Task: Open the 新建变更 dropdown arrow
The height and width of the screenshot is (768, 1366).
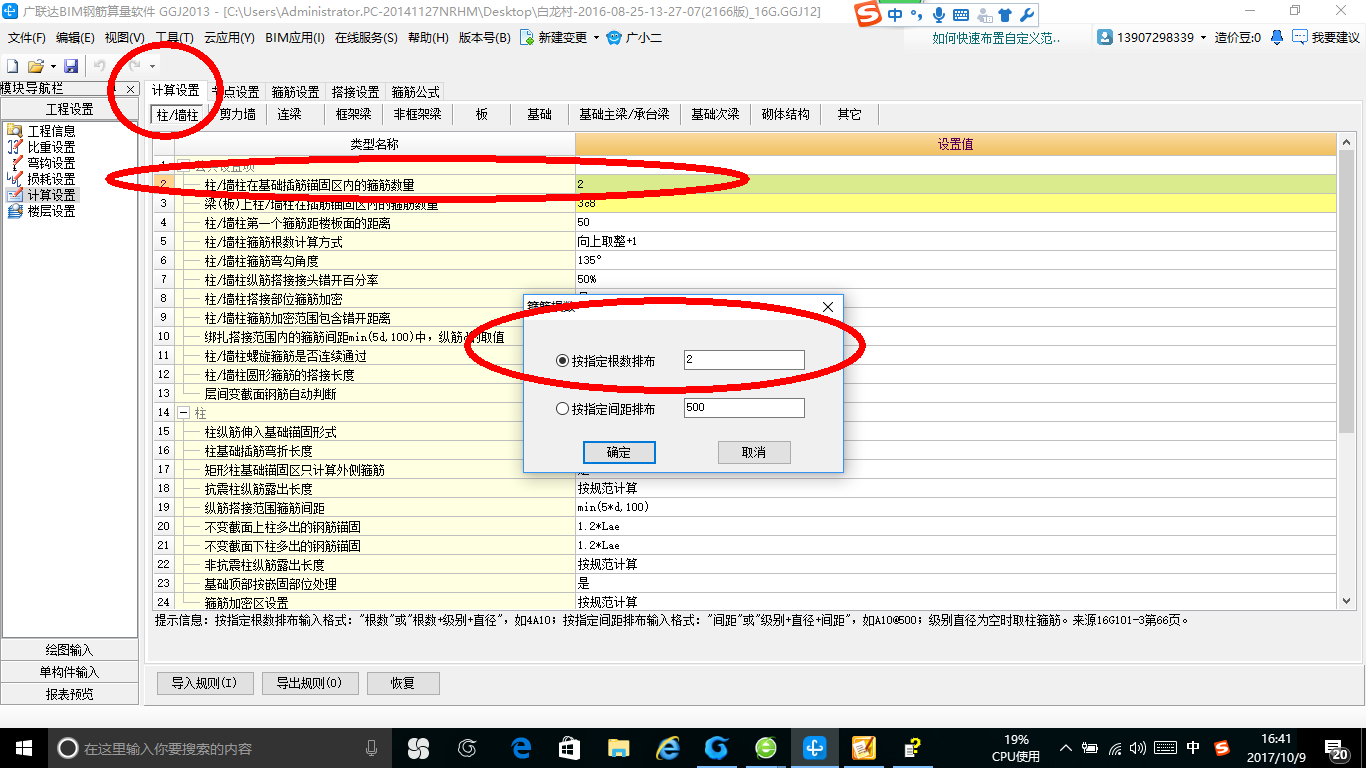Action: pyautogui.click(x=596, y=38)
